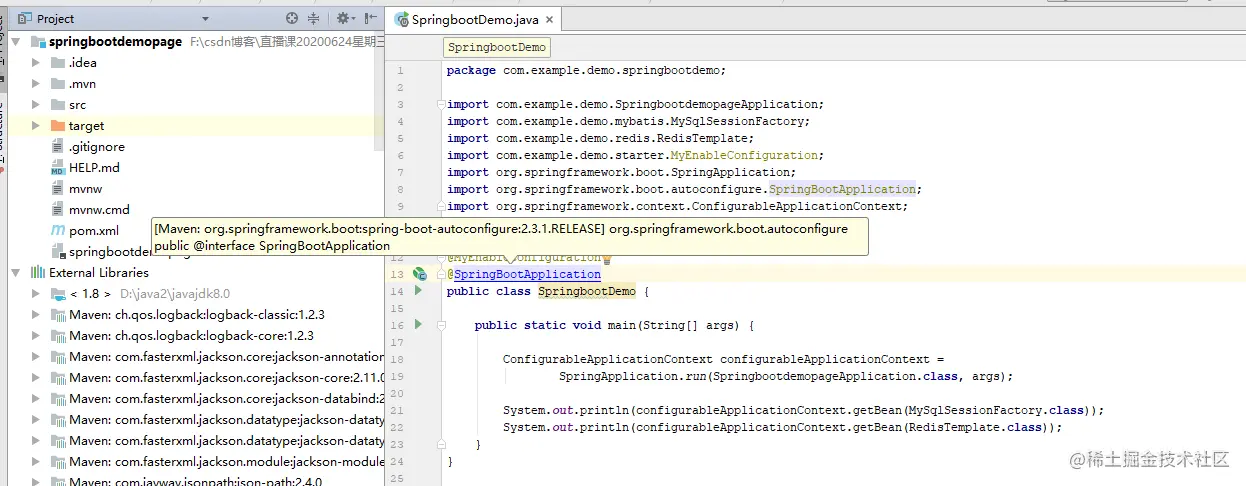Collapse all nodes with the collapse-all icon
The width and height of the screenshot is (1246, 486).
click(x=314, y=18)
